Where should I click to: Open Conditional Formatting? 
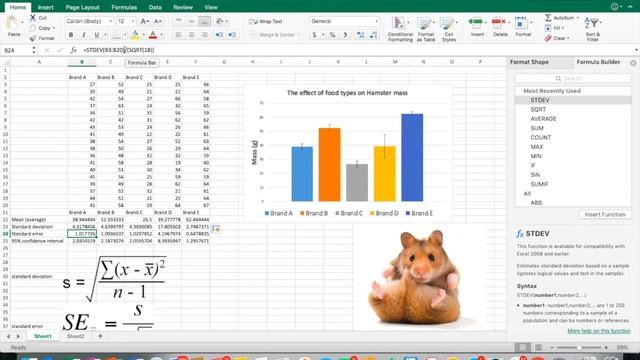[400, 29]
